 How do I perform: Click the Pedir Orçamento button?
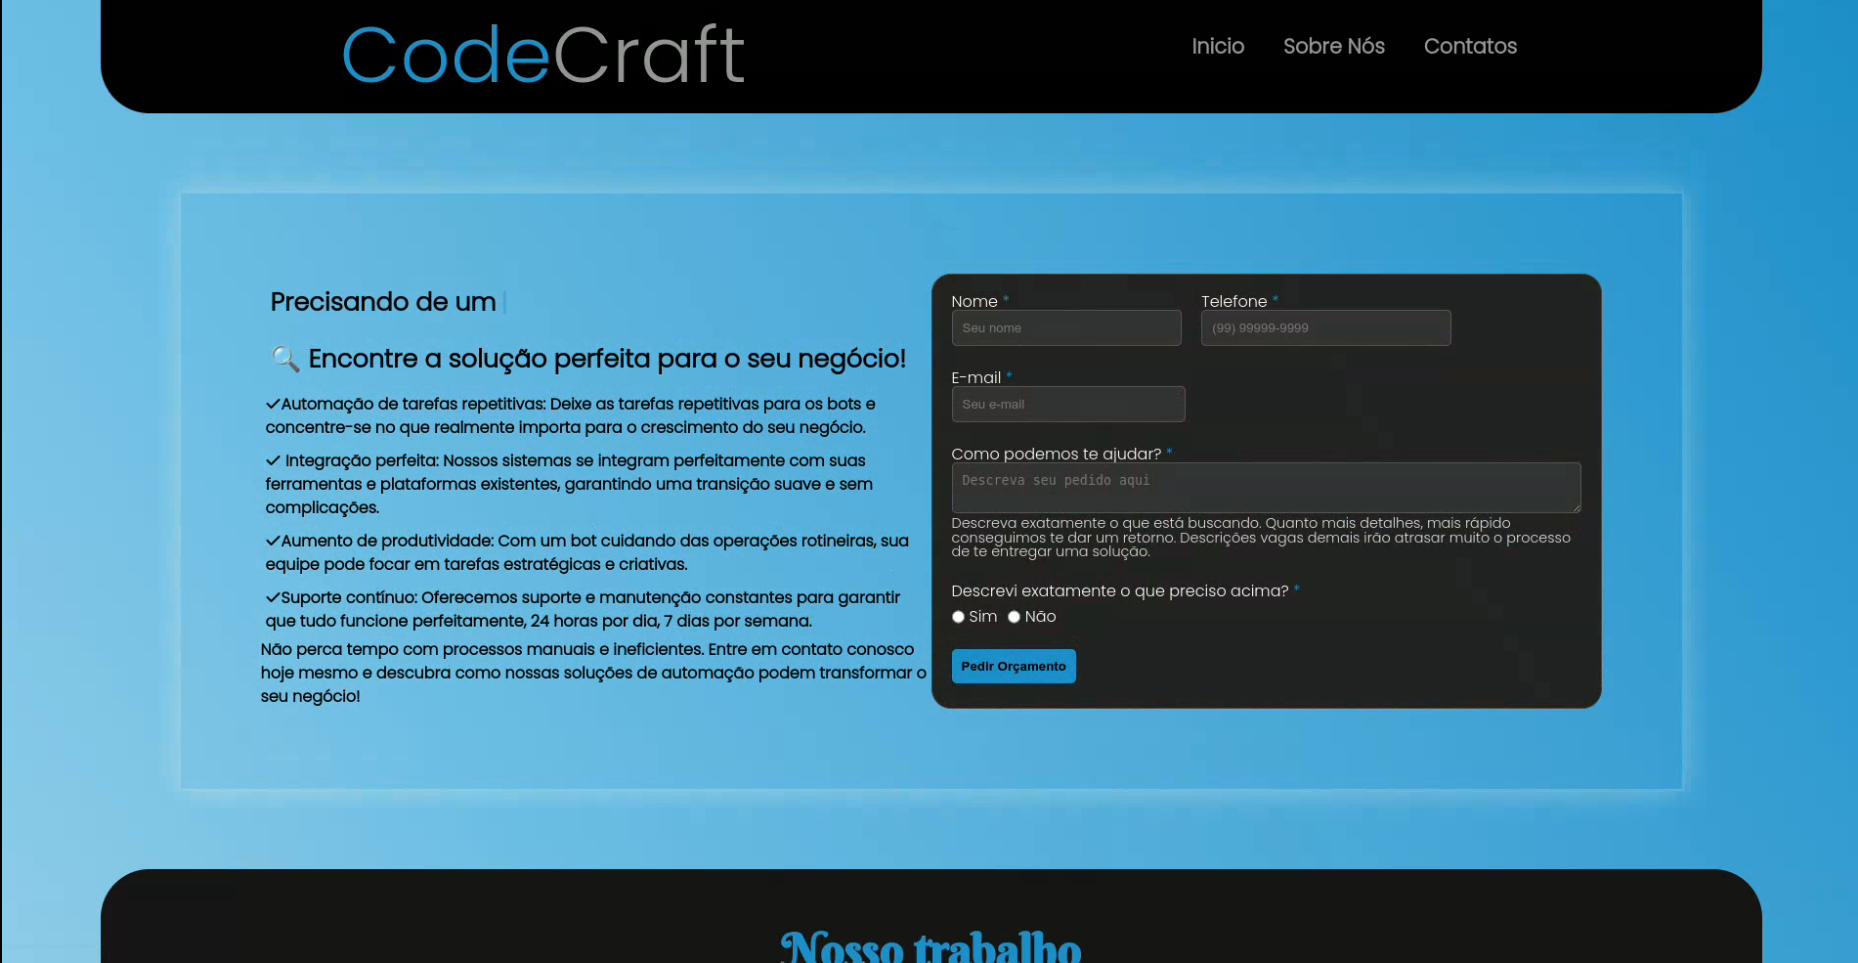point(1013,666)
